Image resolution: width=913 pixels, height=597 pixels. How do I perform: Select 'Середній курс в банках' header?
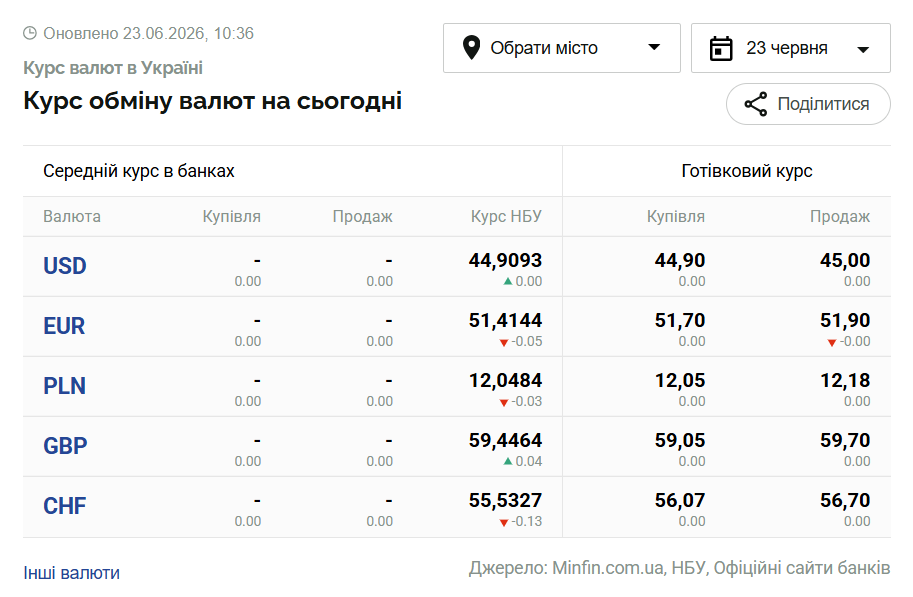(x=139, y=171)
